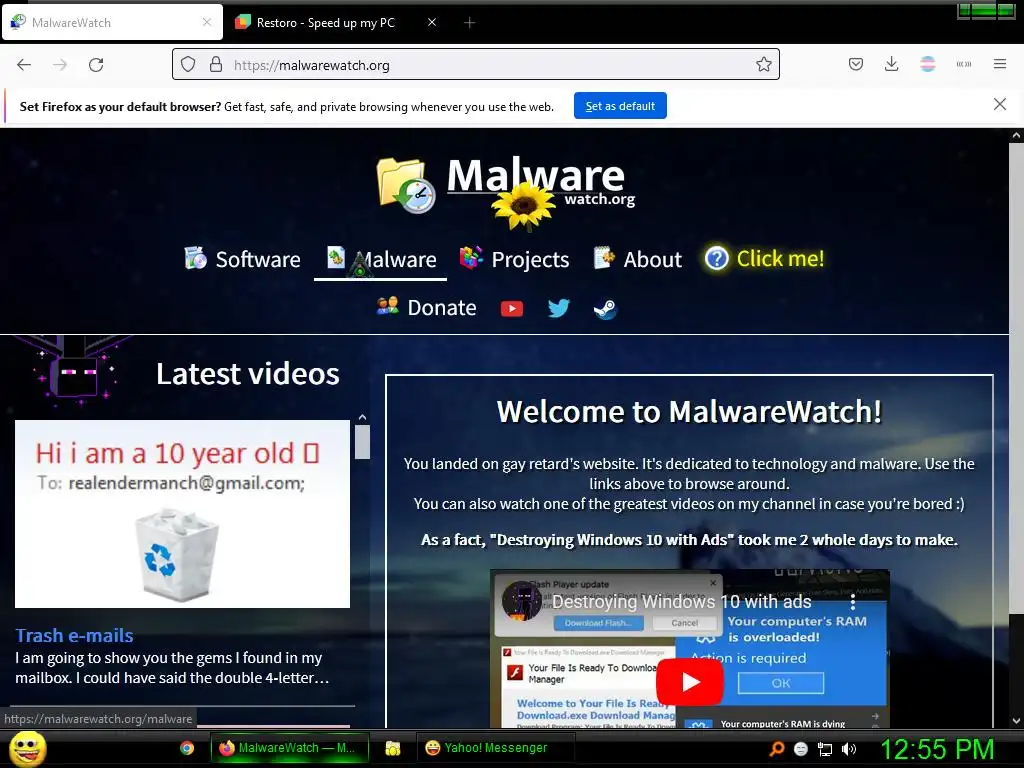Click the toolbar overflow chevrons icon
The height and width of the screenshot is (768, 1024).
tap(964, 64)
